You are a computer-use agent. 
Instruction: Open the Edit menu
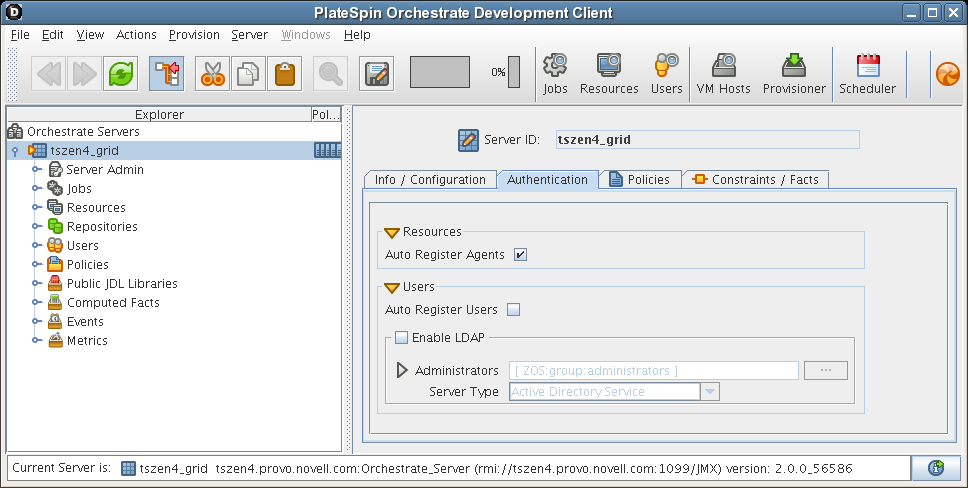(x=52, y=35)
